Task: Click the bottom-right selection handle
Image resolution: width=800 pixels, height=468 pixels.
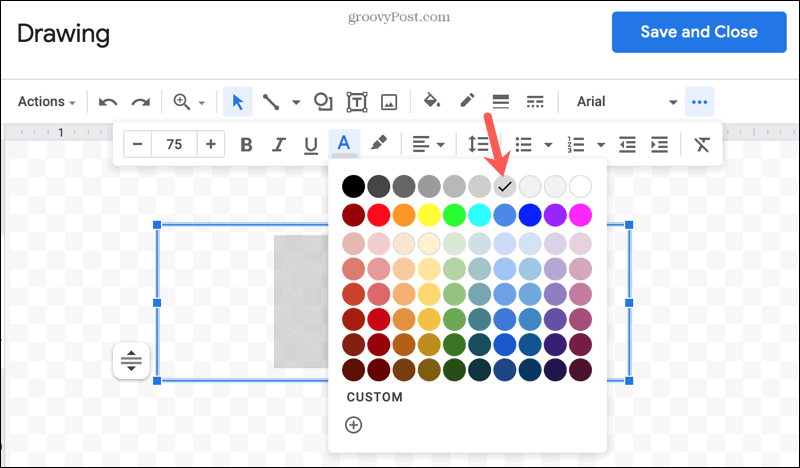Action: (x=629, y=381)
